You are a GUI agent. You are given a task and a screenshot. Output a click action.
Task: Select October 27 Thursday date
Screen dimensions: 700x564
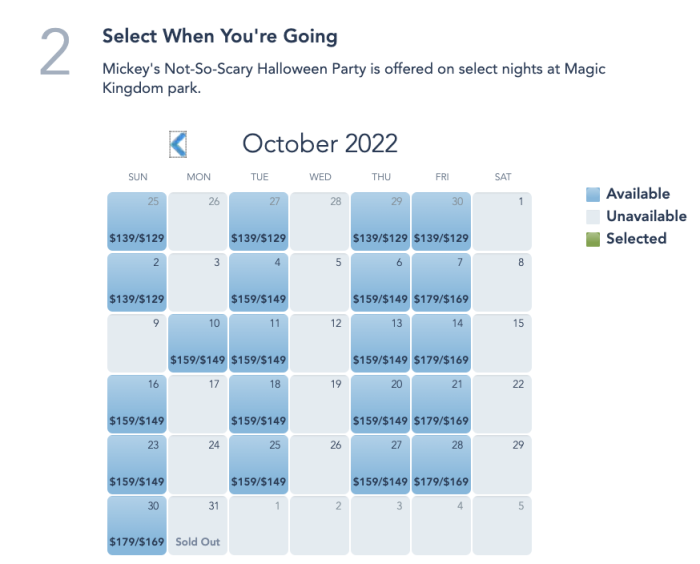pos(380,465)
